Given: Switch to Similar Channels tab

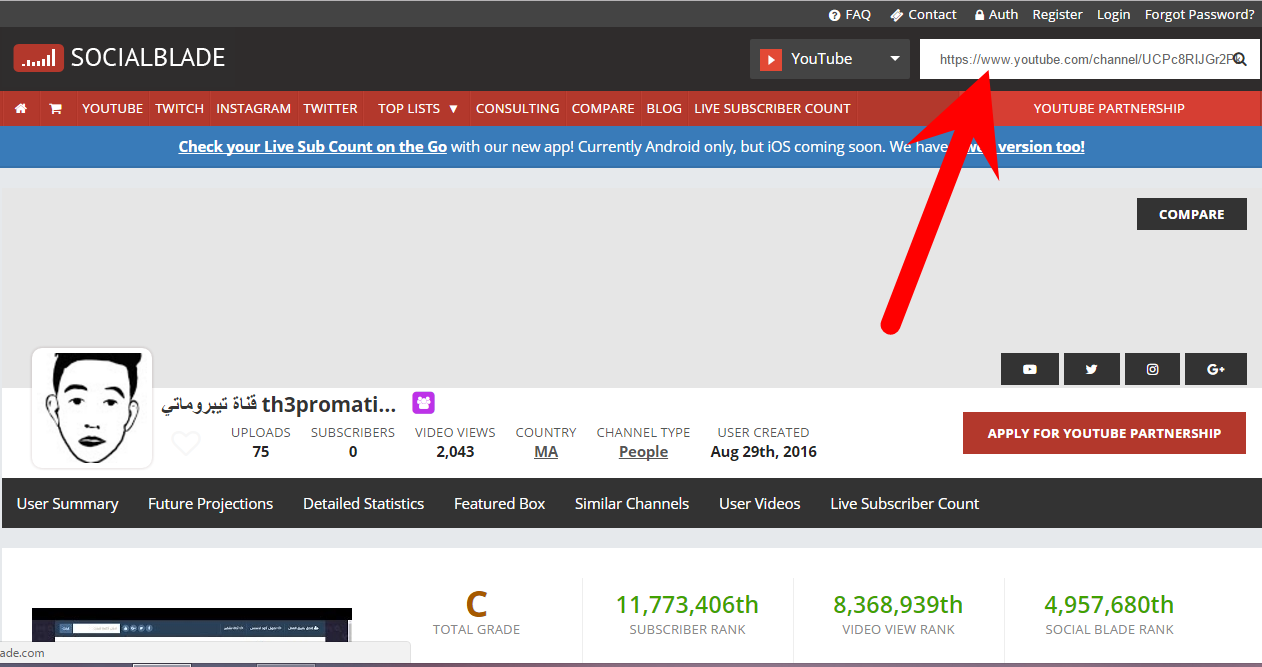Looking at the screenshot, I should coord(632,504).
